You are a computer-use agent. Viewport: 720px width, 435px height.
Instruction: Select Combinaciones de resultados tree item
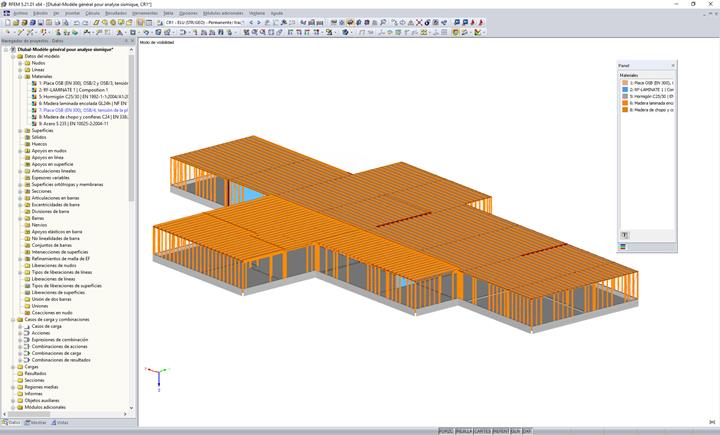click(x=61, y=360)
